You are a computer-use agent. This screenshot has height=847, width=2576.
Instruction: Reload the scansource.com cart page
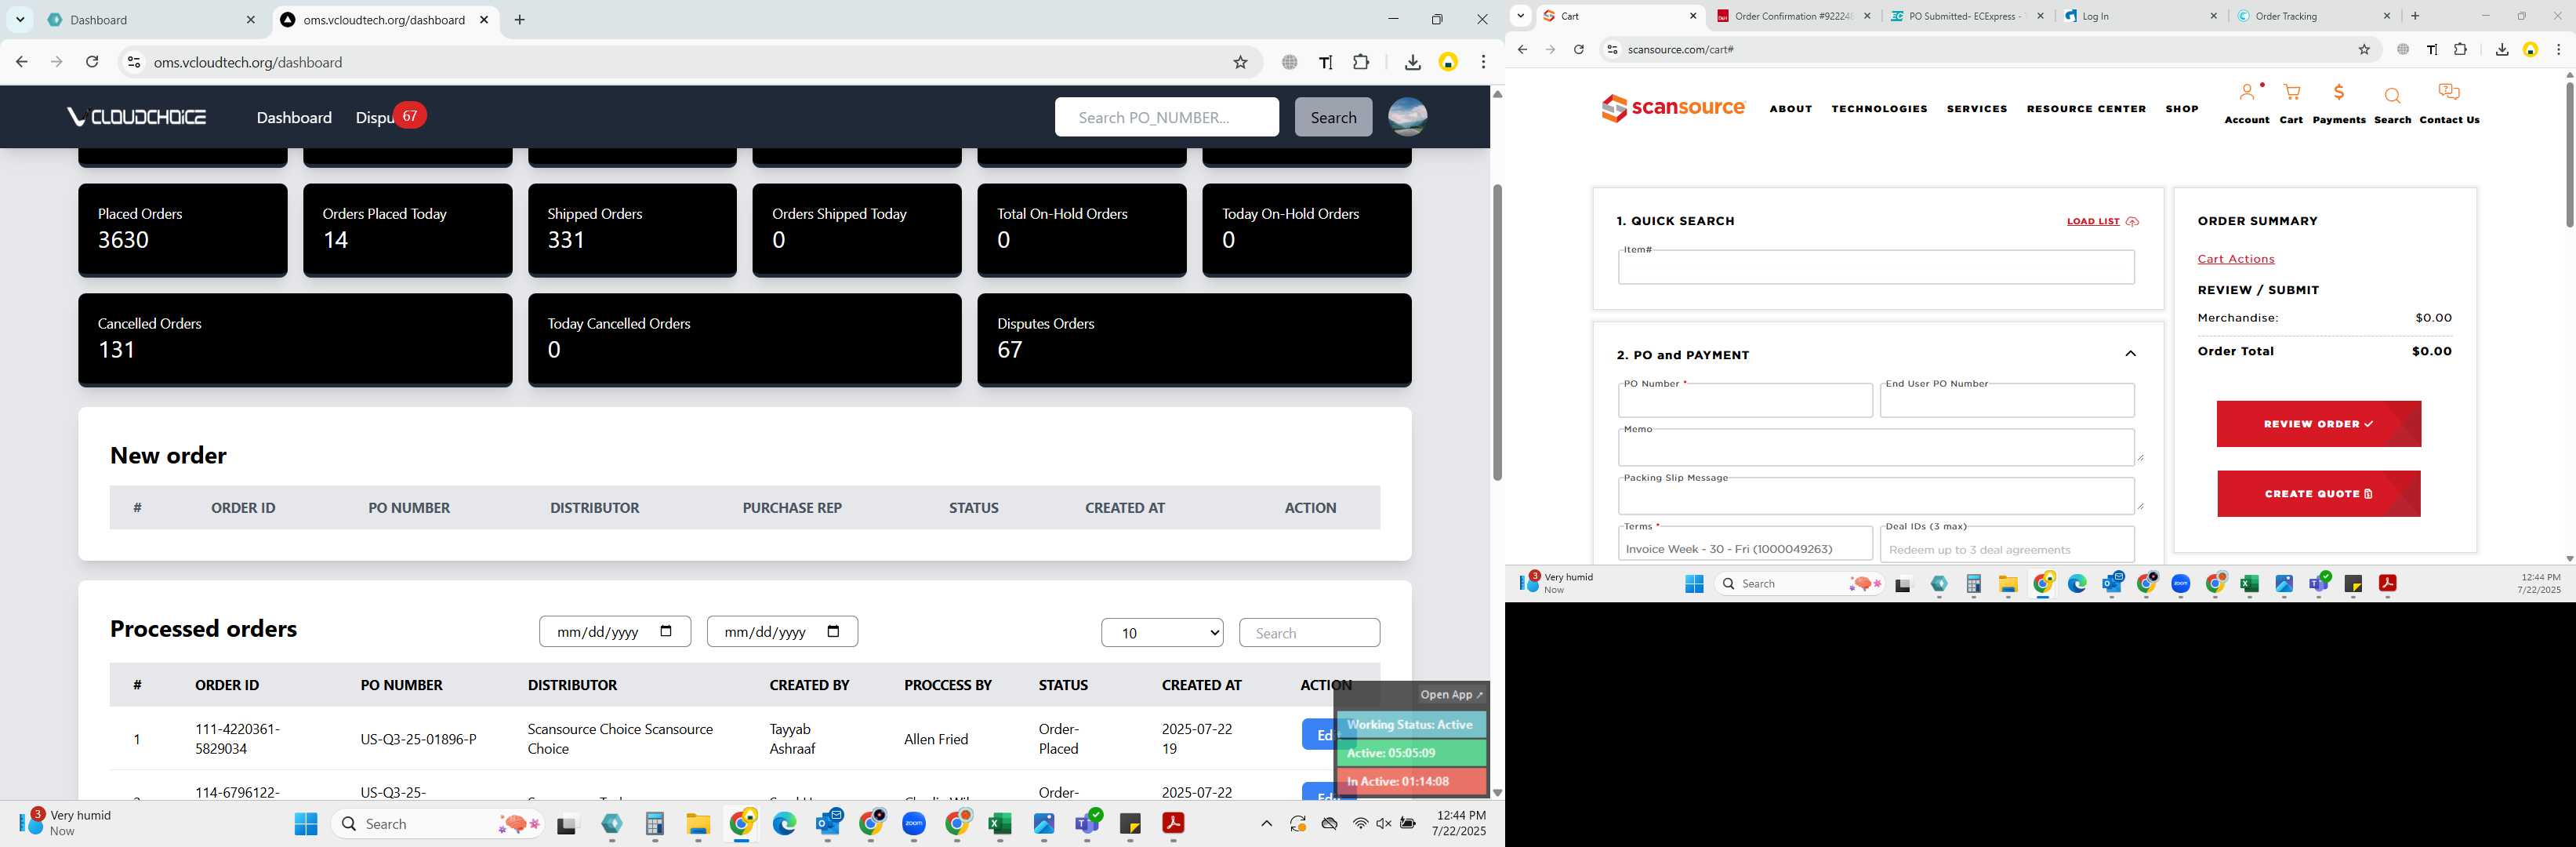pos(1578,50)
